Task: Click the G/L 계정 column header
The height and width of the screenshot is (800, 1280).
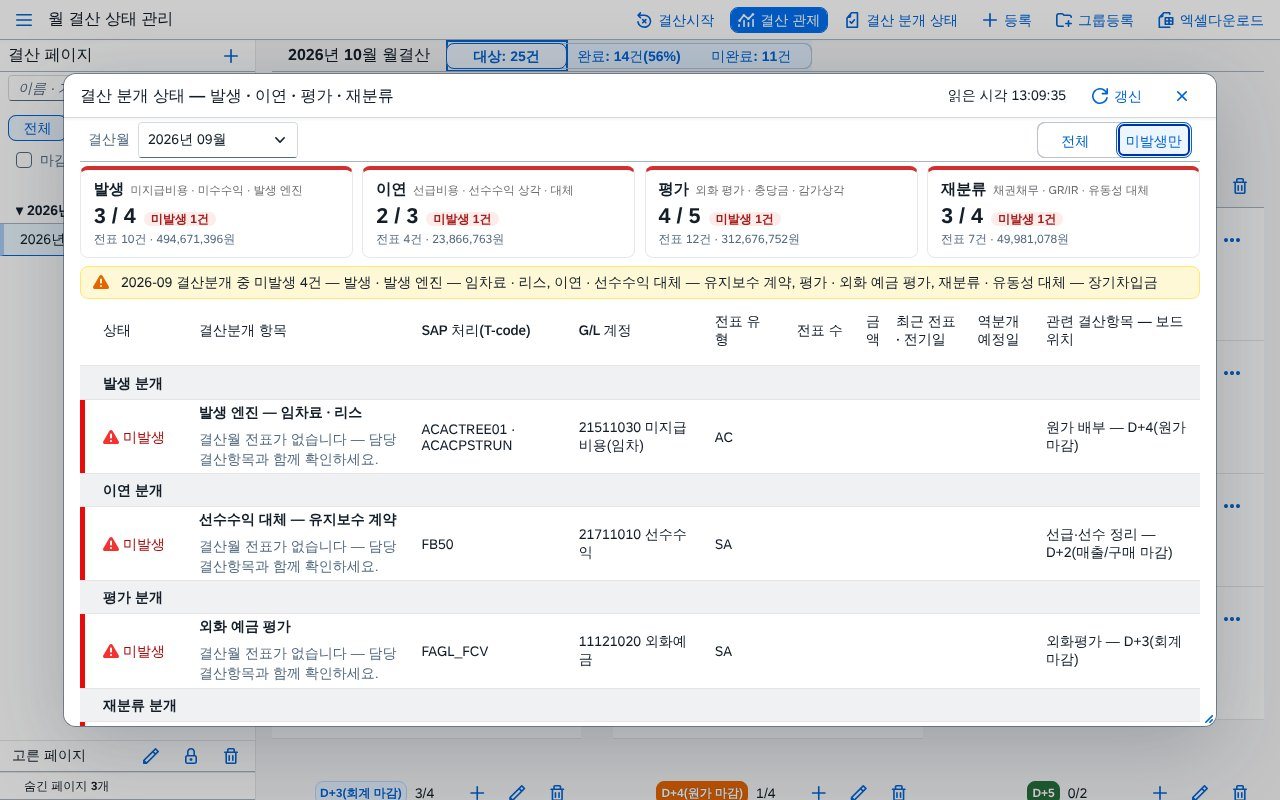Action: (605, 331)
